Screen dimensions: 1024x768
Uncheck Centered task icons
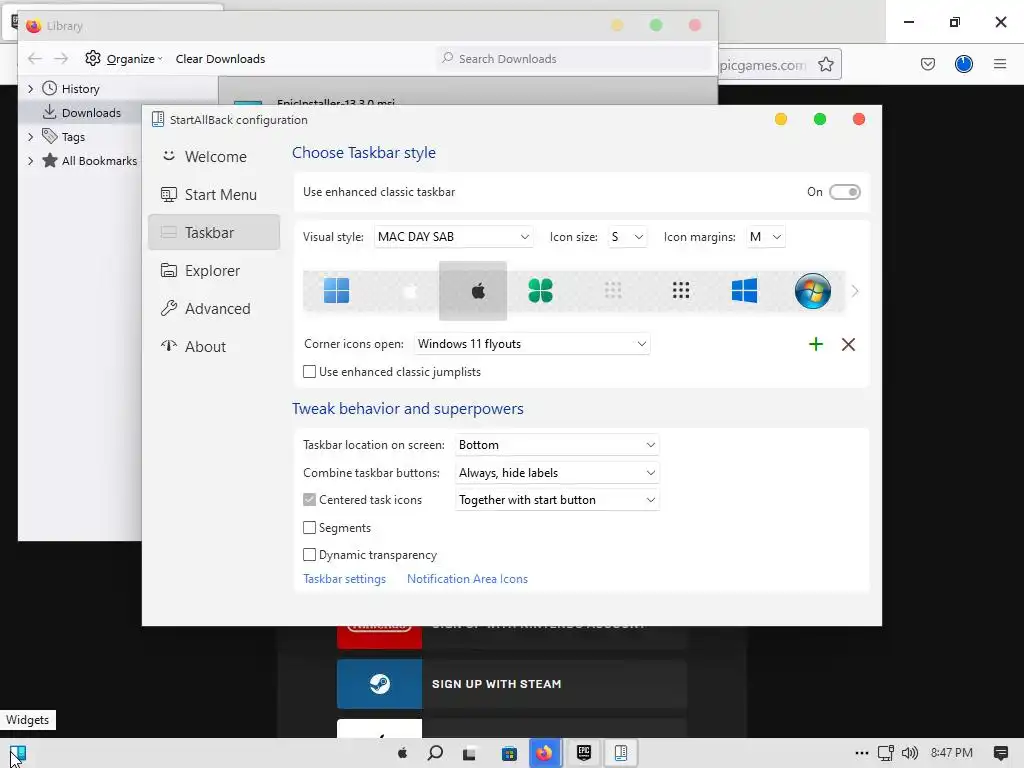(310, 500)
